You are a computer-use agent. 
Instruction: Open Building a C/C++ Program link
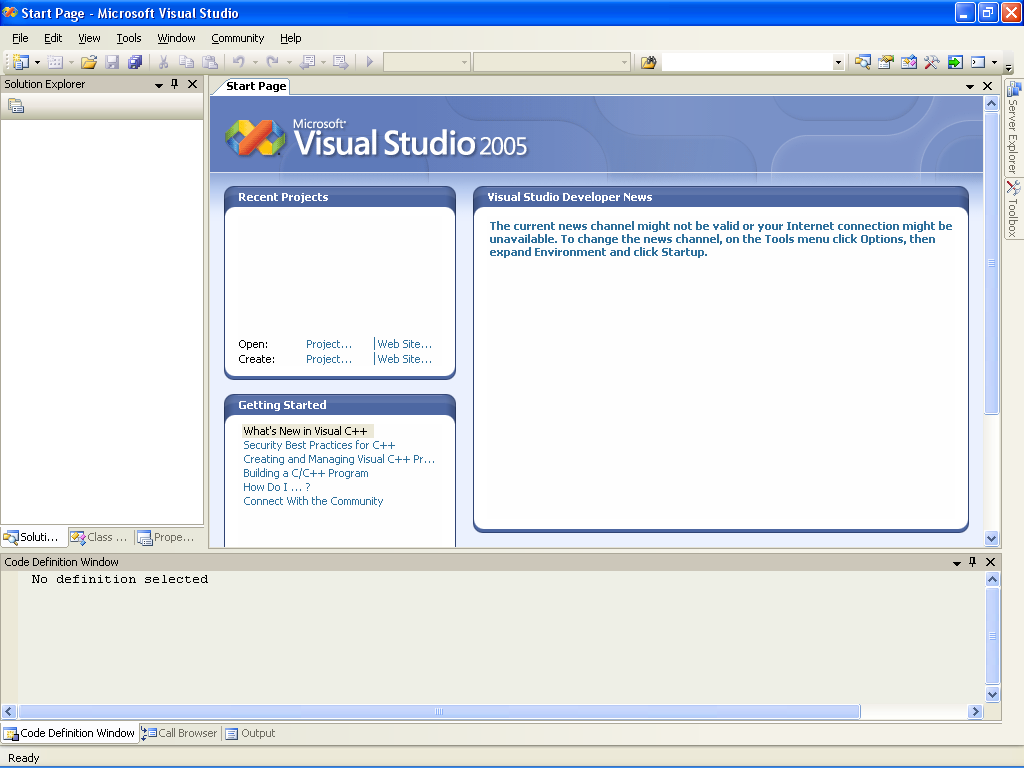coord(306,473)
